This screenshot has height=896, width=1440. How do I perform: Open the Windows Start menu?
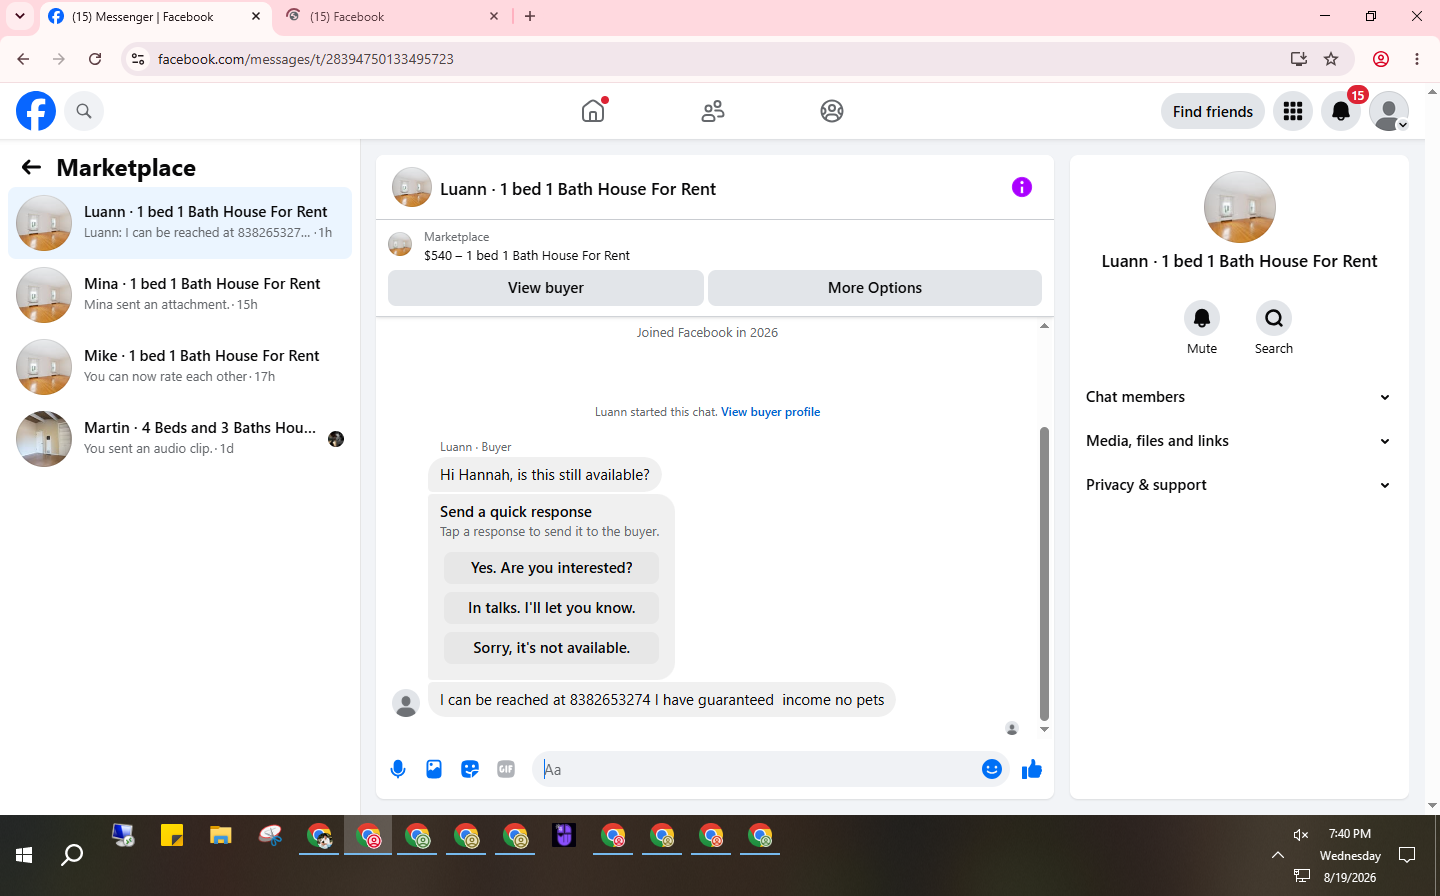tap(24, 855)
